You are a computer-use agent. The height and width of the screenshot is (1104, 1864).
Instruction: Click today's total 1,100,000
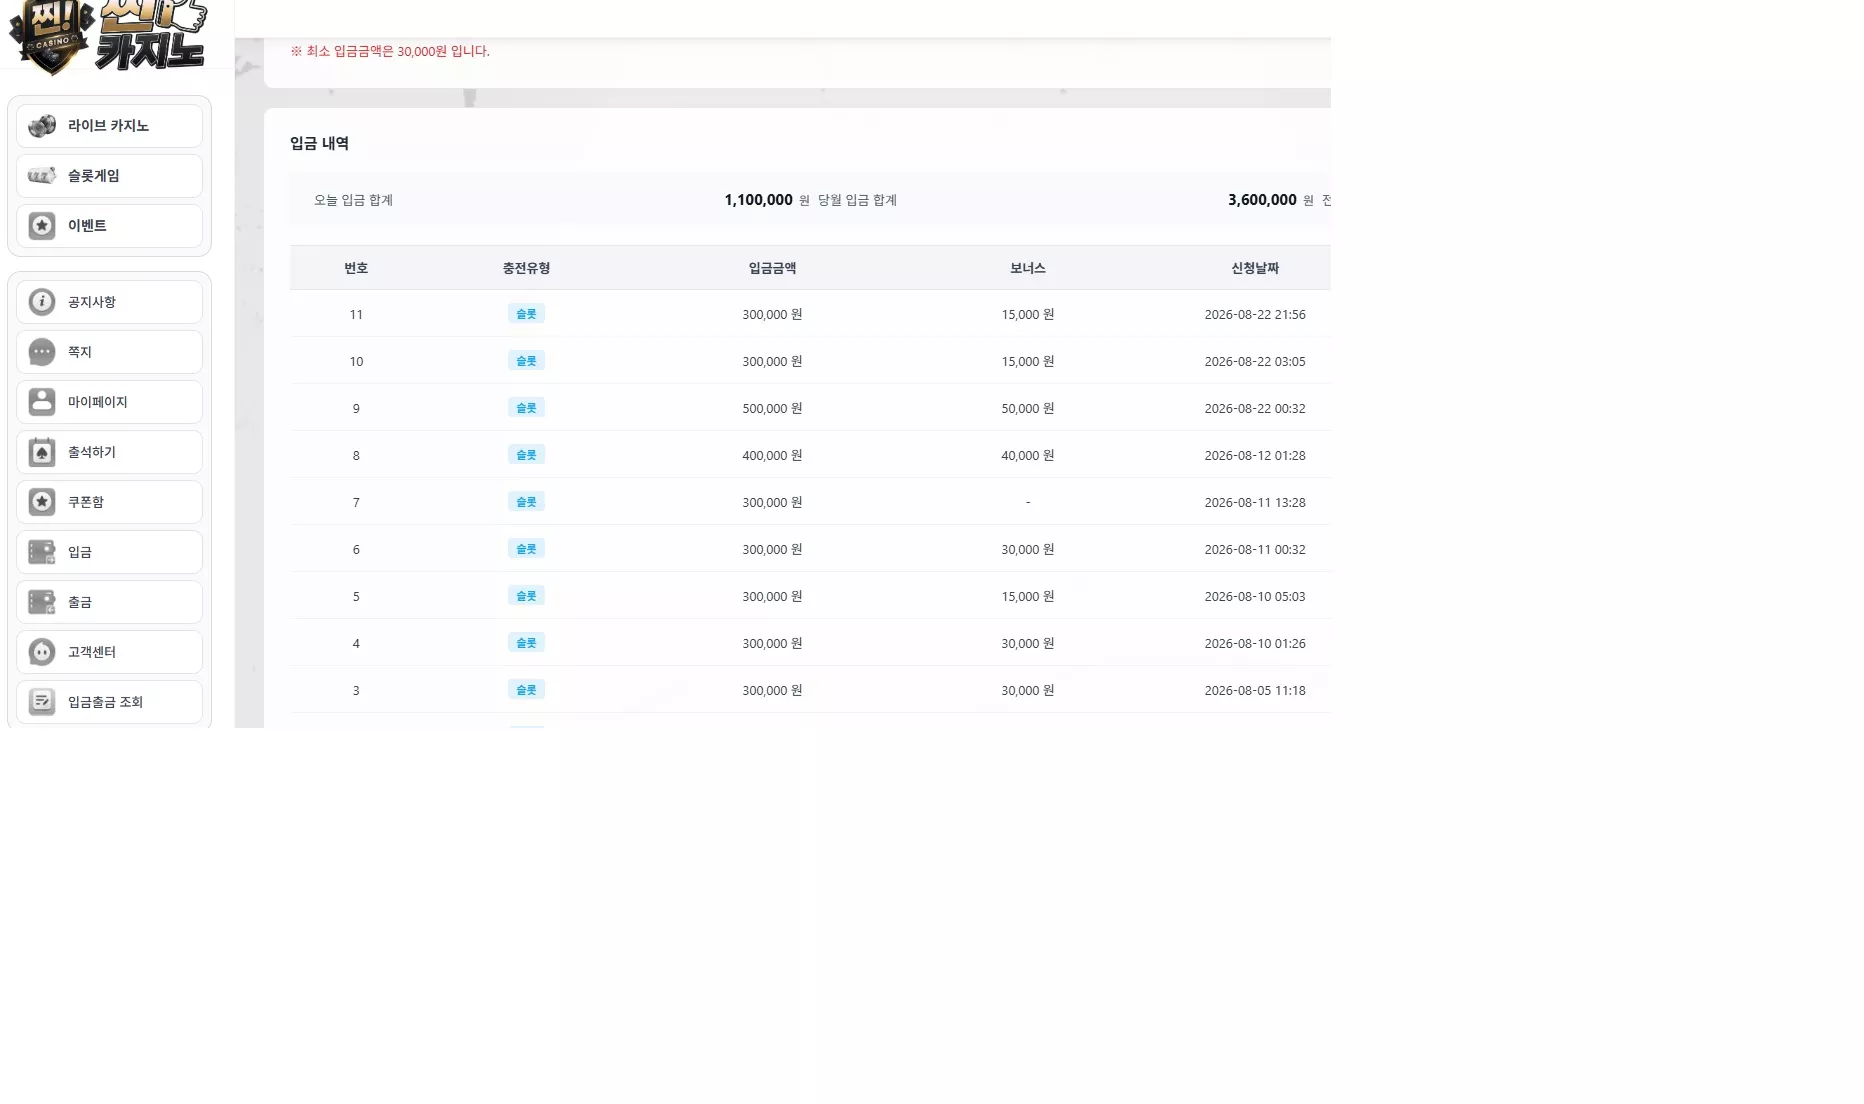click(758, 200)
